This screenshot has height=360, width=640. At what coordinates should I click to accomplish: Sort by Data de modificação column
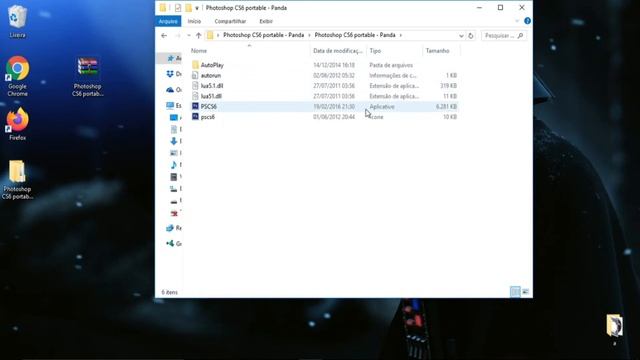[x=338, y=51]
